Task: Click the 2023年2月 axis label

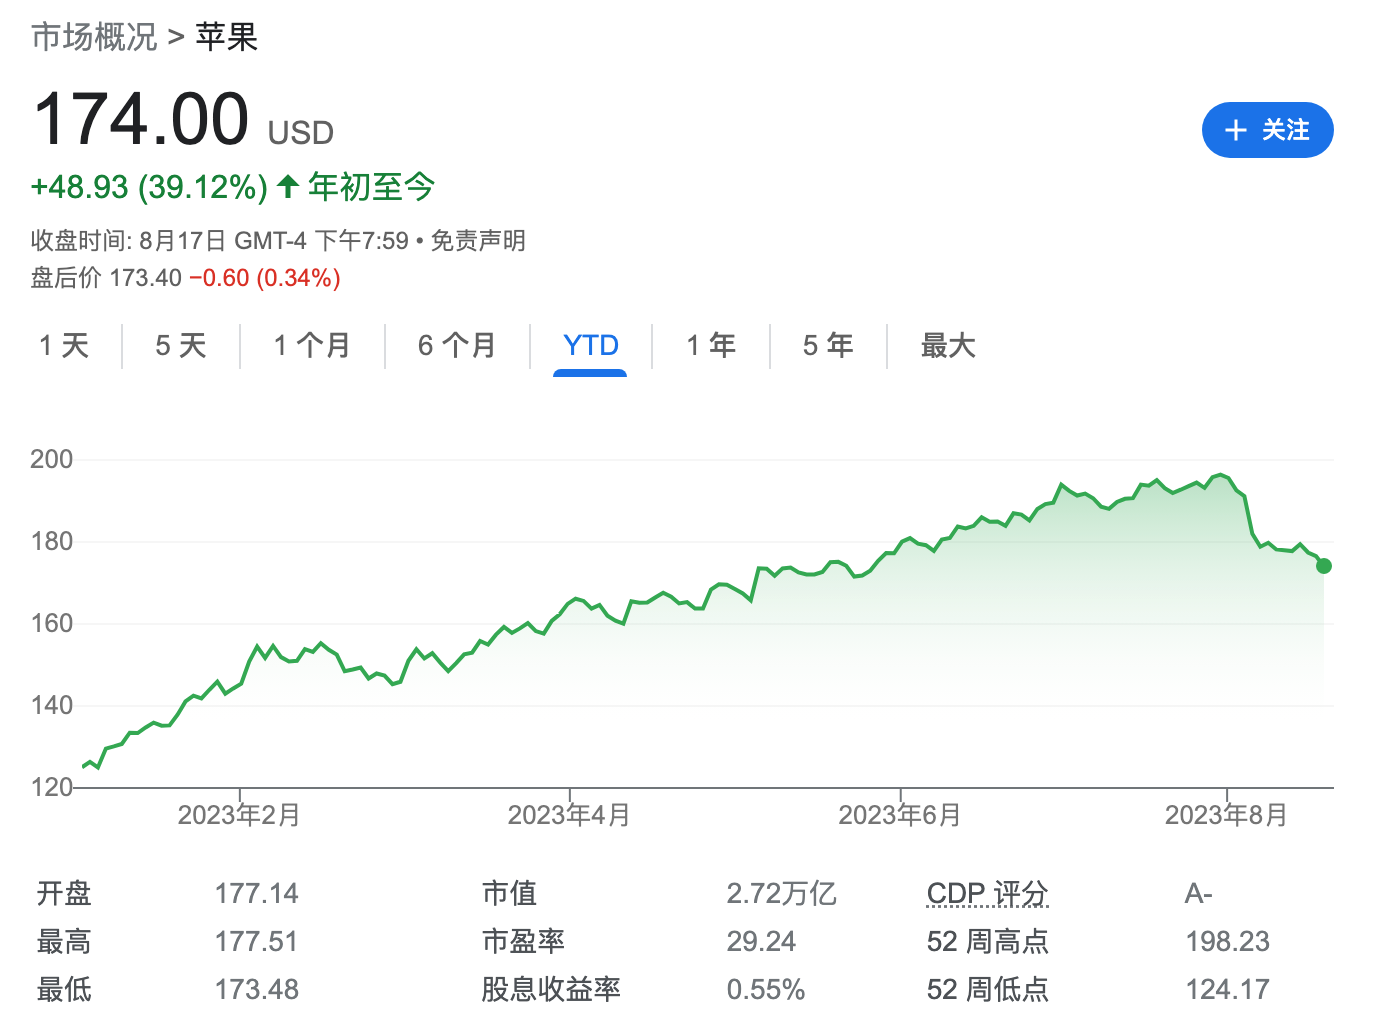Action: pos(239,815)
